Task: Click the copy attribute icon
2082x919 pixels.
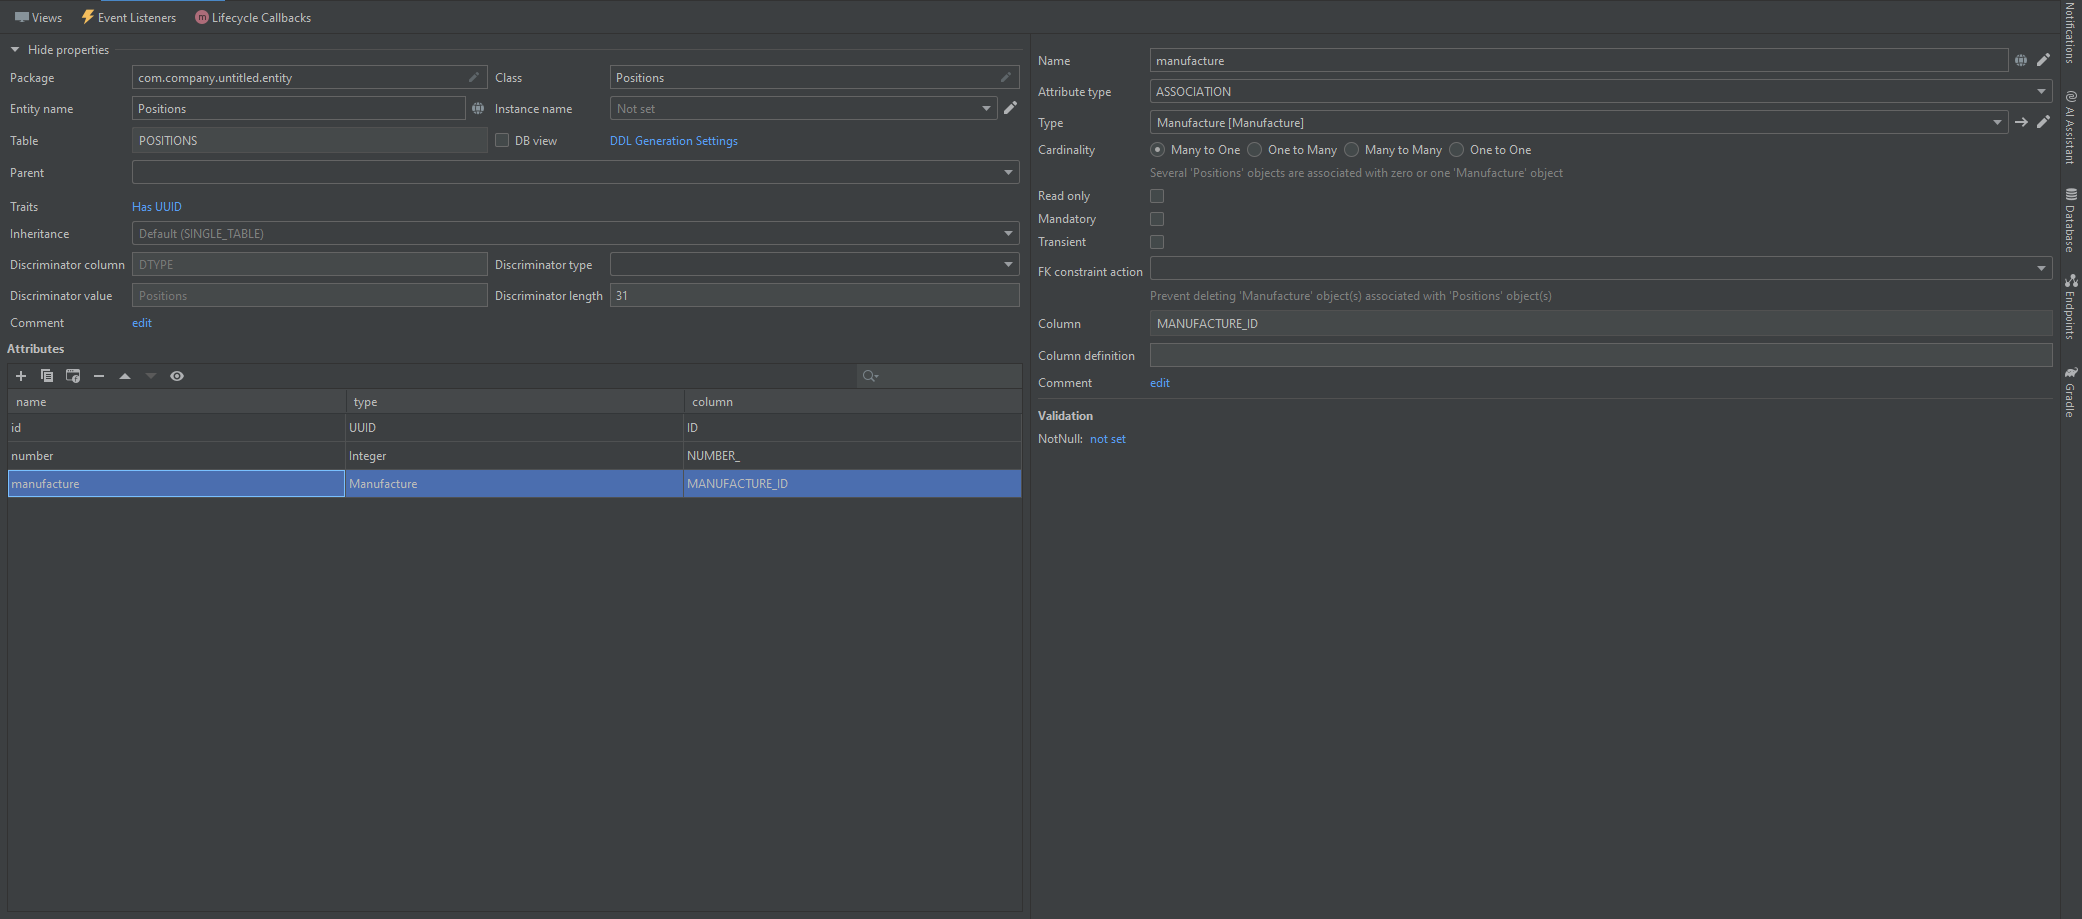Action: [47, 376]
